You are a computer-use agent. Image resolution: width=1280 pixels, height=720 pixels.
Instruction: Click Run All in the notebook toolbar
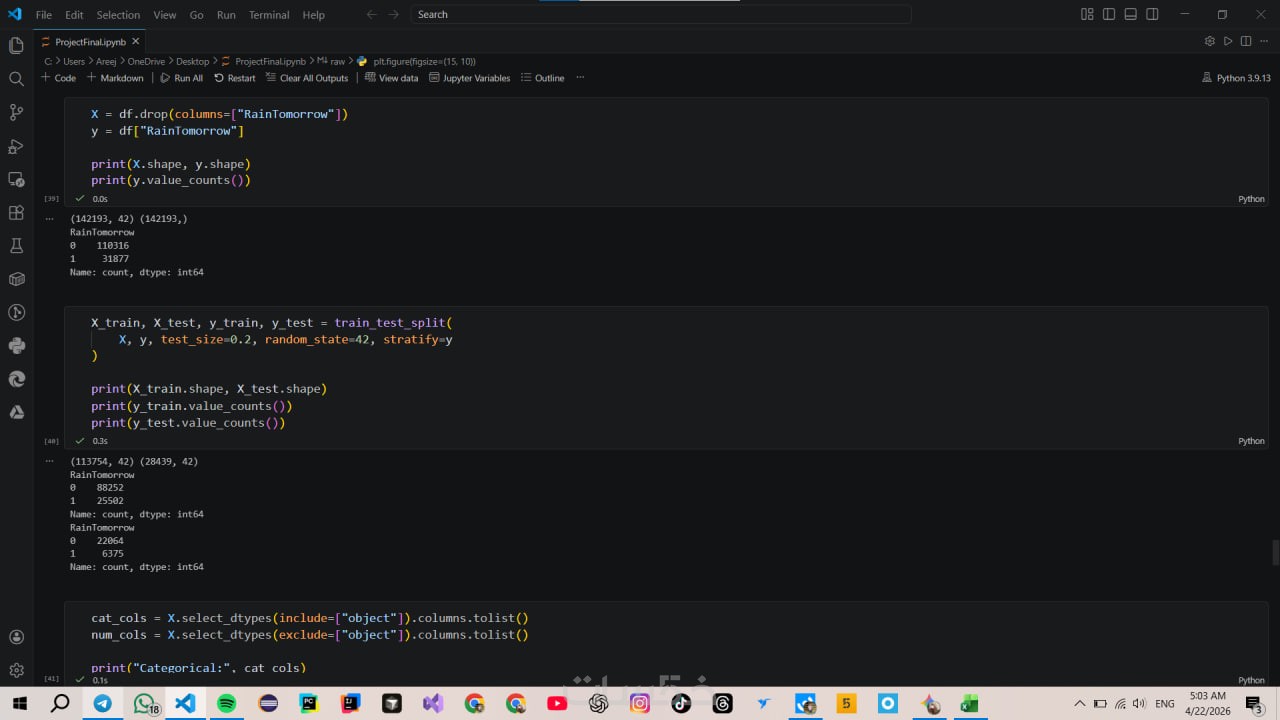[181, 78]
